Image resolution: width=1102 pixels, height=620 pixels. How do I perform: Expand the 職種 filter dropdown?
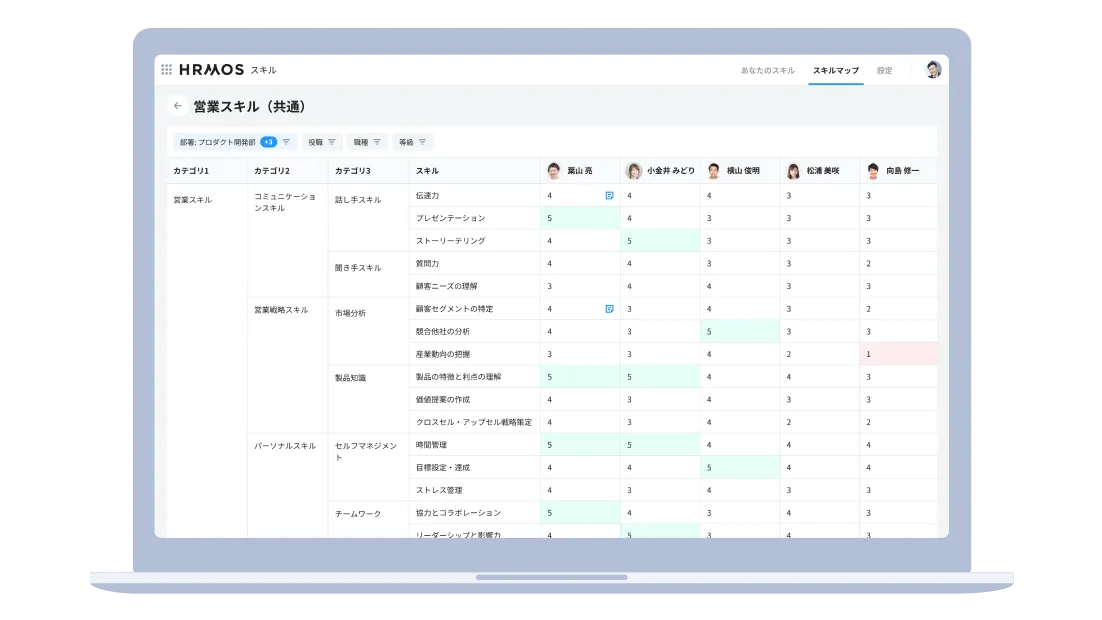pyautogui.click(x=368, y=142)
